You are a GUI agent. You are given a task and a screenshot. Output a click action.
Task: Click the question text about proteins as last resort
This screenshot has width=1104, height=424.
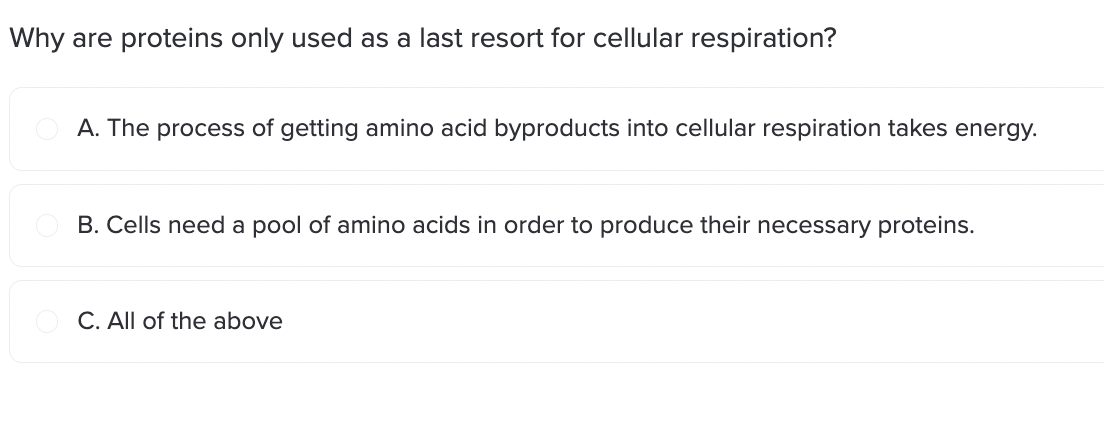pos(422,39)
